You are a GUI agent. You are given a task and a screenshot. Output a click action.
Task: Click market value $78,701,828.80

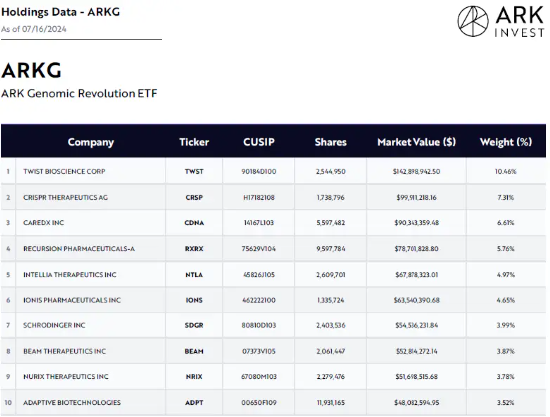coord(416,249)
